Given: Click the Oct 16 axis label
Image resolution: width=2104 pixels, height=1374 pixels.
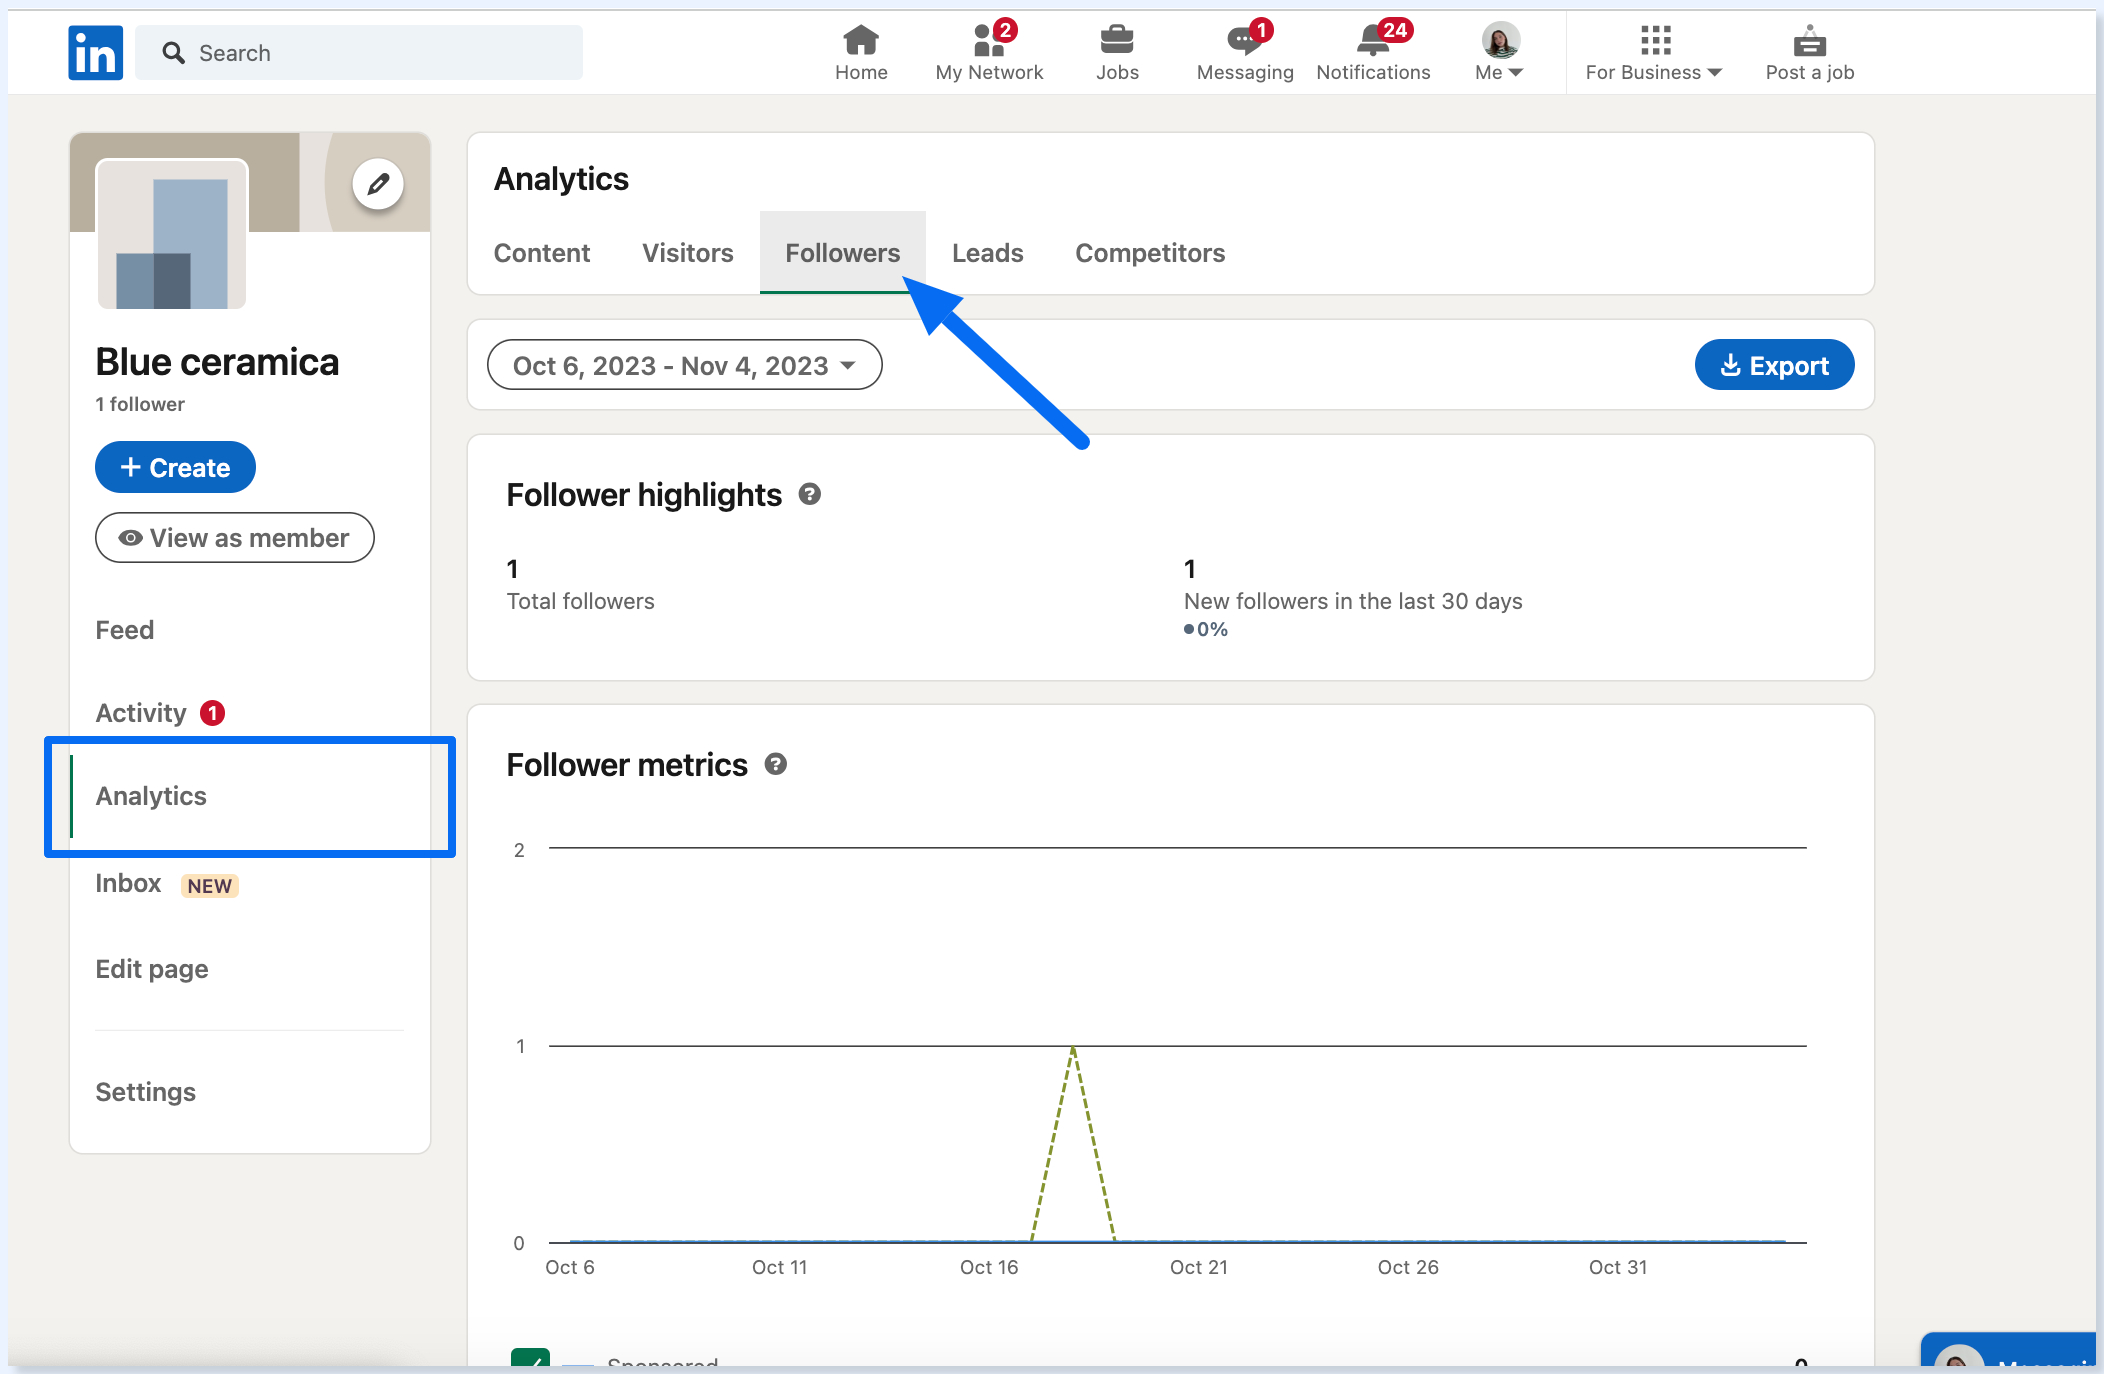Looking at the screenshot, I should (989, 1267).
